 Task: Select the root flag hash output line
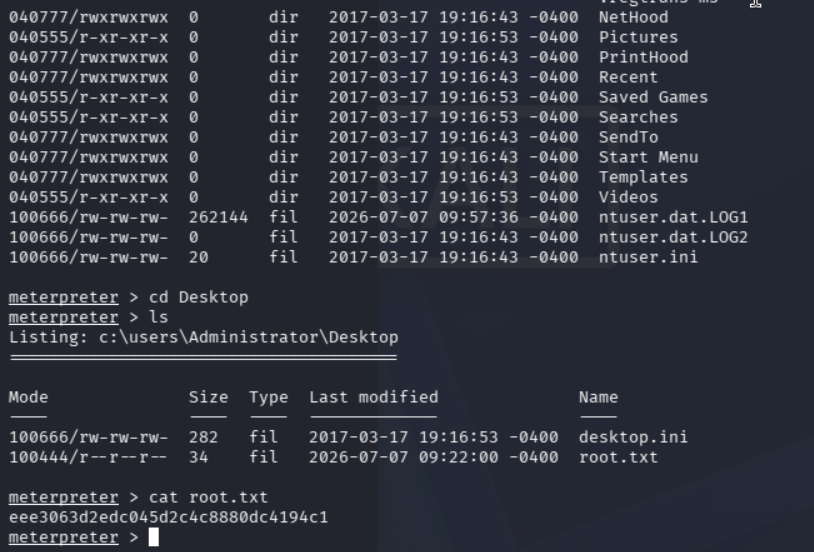tap(169, 517)
